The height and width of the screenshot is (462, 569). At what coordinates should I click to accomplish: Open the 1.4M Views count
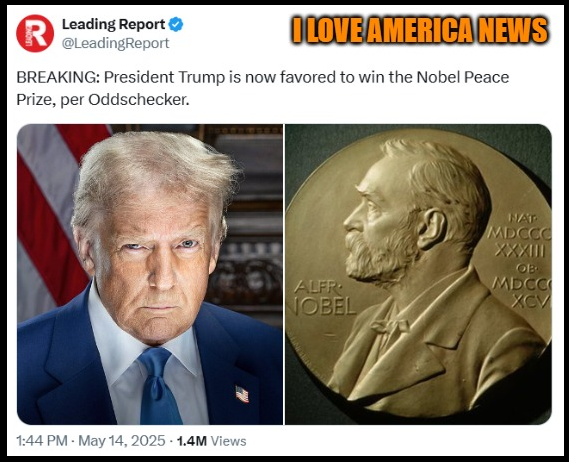click(x=212, y=441)
